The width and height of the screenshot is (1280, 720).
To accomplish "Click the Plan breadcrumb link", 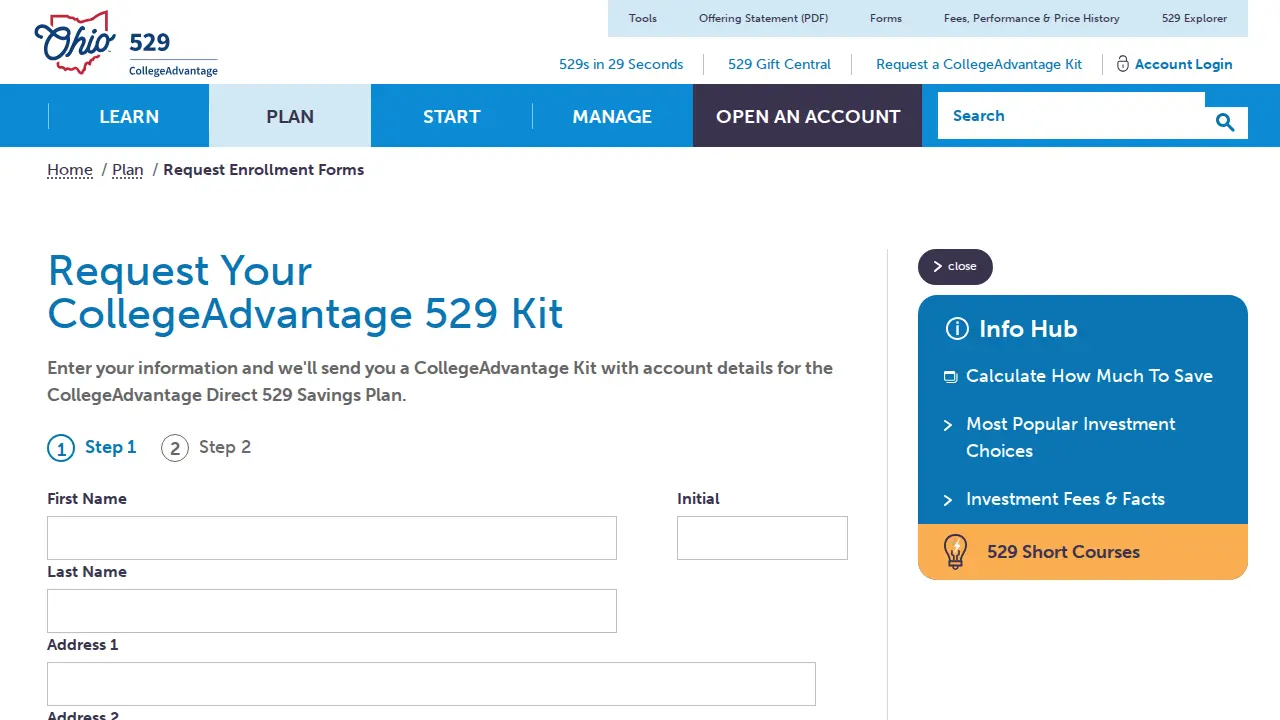I will [128, 170].
